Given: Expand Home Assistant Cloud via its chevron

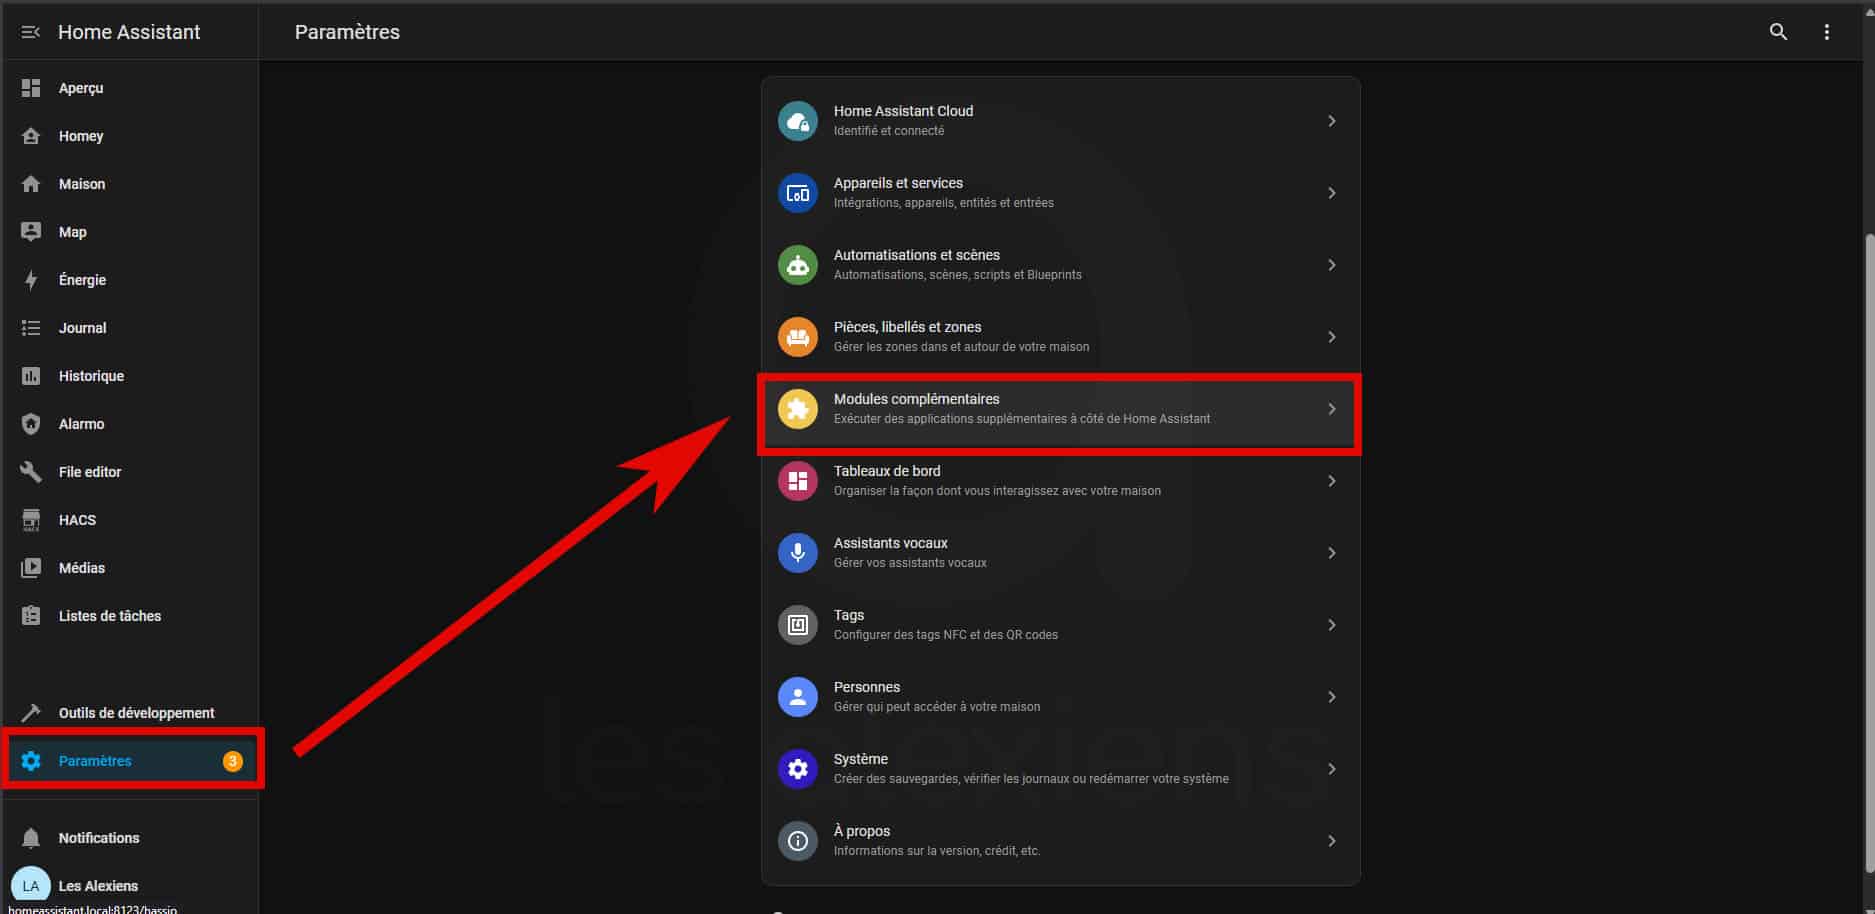Looking at the screenshot, I should [1332, 121].
